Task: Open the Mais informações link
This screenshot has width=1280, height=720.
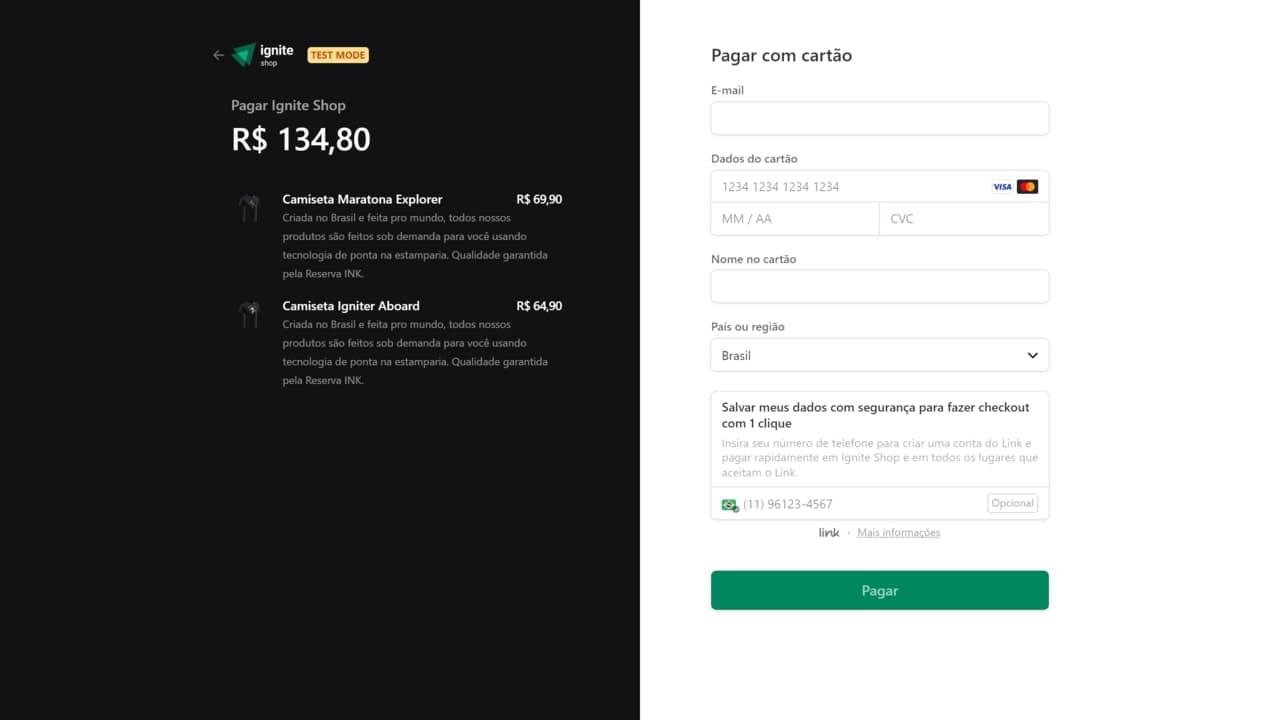Action: 897,532
